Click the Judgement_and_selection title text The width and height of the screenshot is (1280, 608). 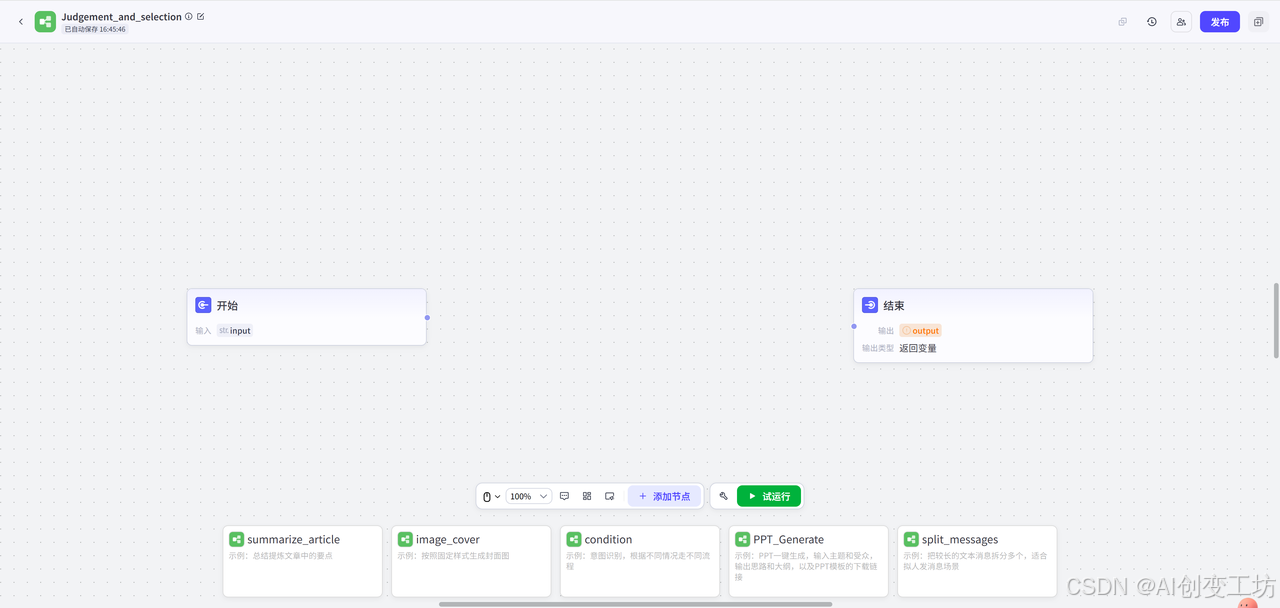tap(121, 16)
